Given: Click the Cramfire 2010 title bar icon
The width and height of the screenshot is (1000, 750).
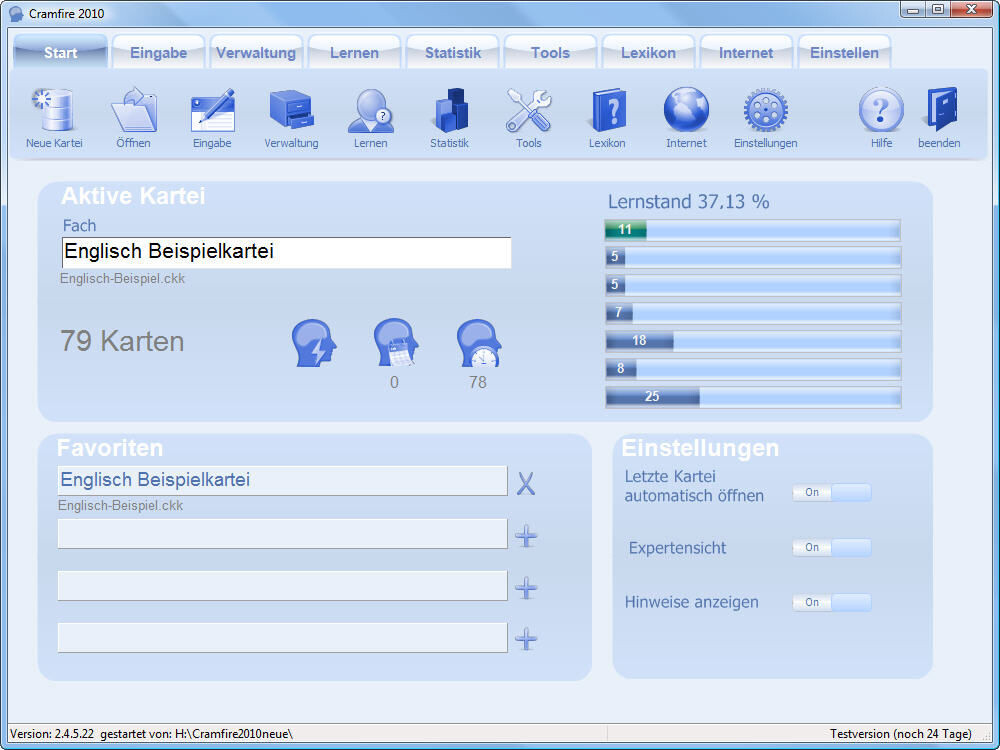Looking at the screenshot, I should point(17,13).
